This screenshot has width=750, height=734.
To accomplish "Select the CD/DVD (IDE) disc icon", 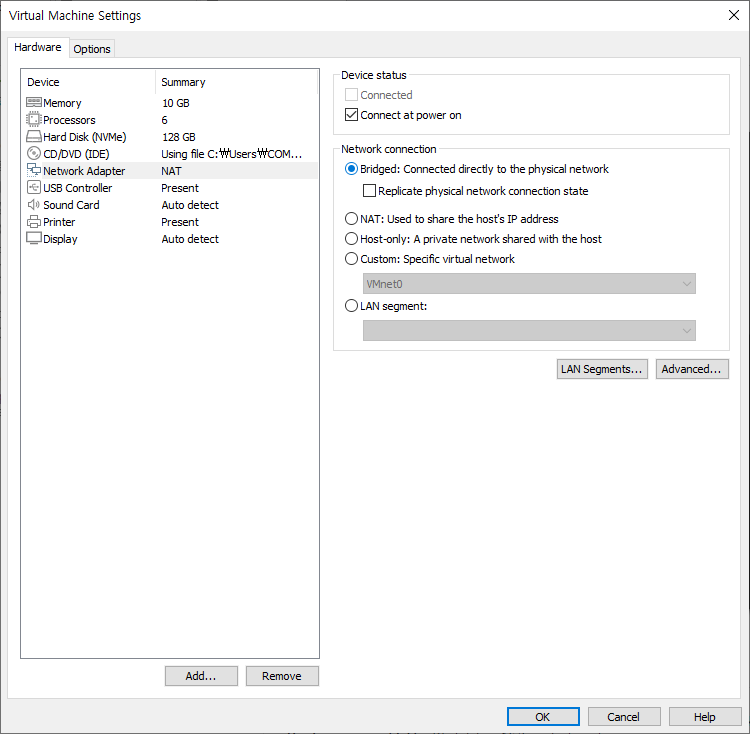I will (34, 153).
